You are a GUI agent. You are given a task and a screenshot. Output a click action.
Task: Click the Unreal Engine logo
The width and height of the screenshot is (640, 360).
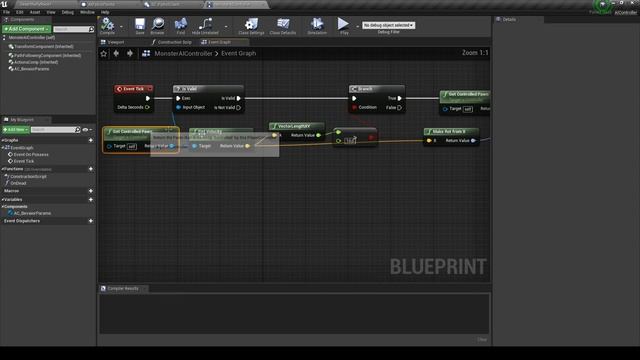click(x=4, y=4)
